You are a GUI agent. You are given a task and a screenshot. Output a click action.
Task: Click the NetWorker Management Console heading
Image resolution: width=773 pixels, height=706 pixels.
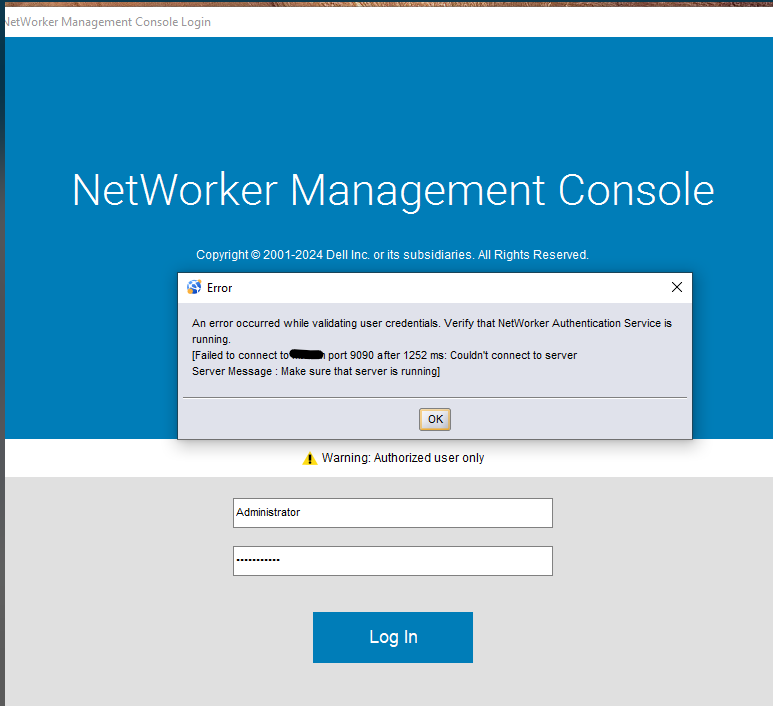pos(393,190)
